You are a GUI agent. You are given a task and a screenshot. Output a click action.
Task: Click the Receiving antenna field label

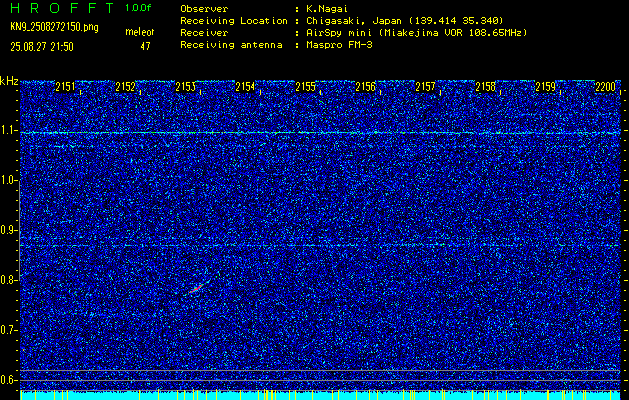click(231, 45)
